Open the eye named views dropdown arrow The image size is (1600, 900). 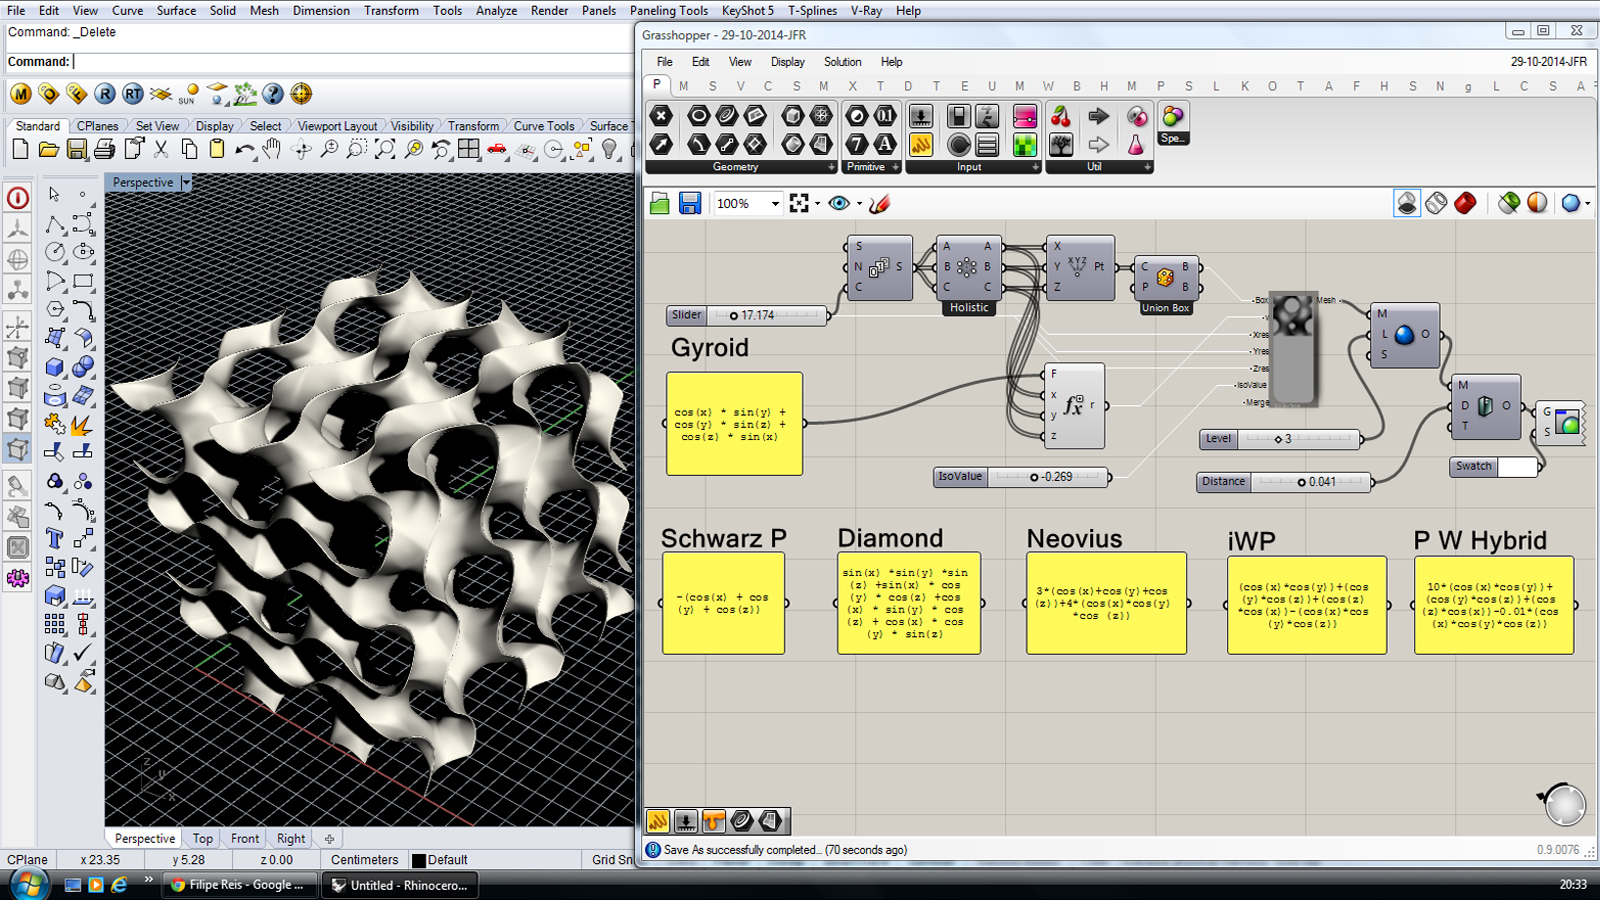(x=859, y=204)
